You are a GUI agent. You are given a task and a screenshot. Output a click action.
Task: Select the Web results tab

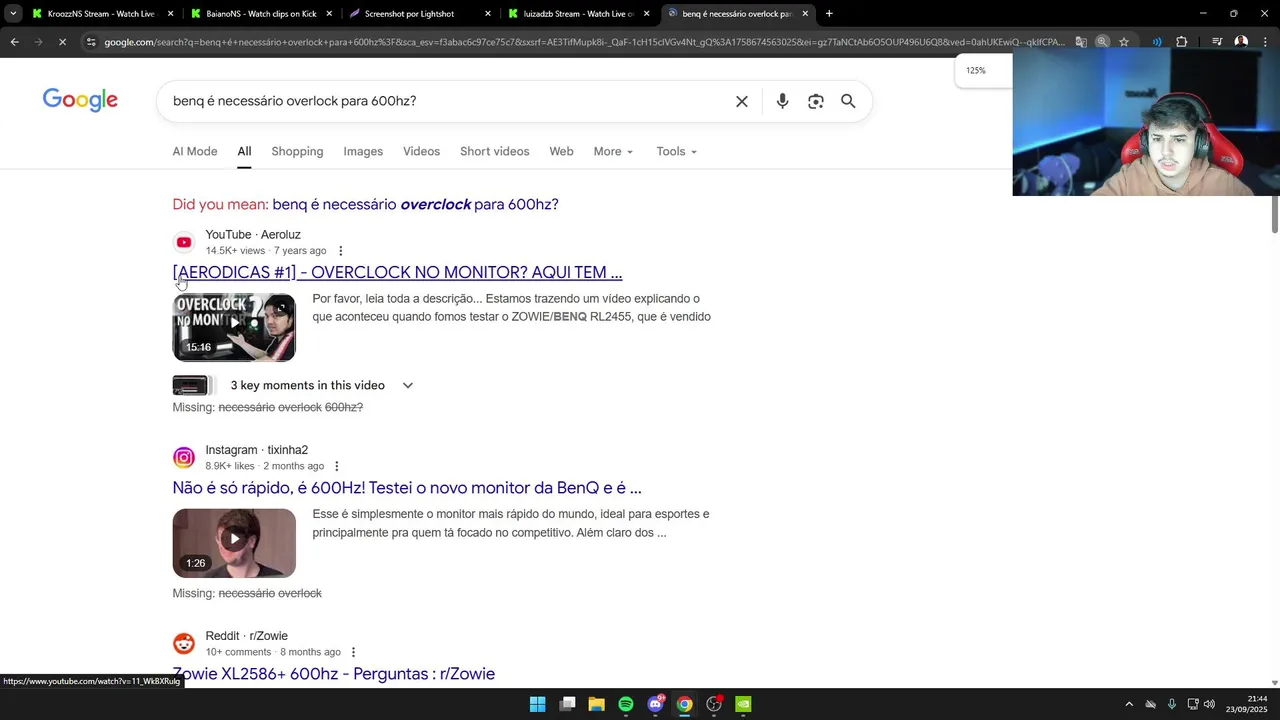pyautogui.click(x=561, y=151)
